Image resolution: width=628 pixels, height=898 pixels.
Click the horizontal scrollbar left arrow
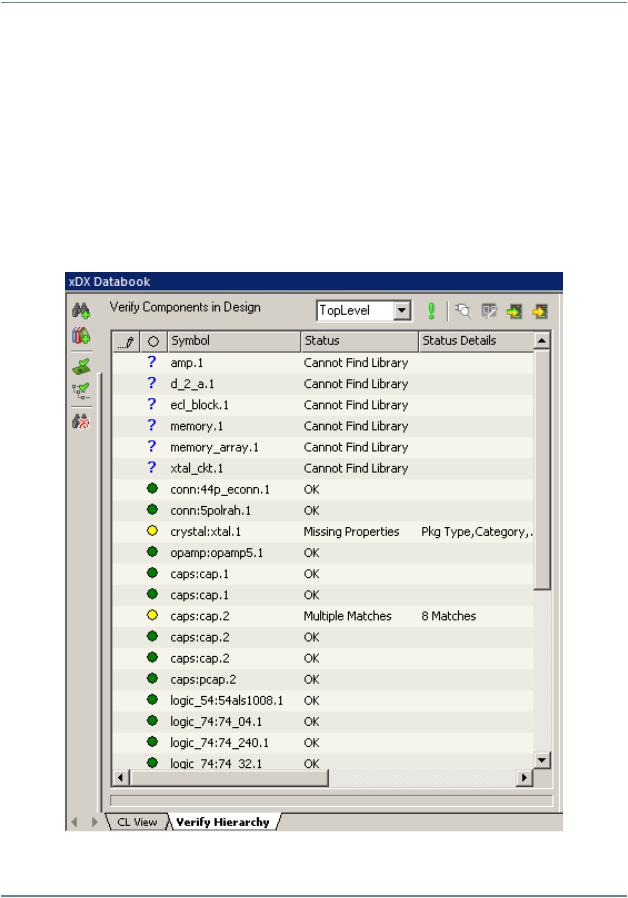tap(121, 778)
